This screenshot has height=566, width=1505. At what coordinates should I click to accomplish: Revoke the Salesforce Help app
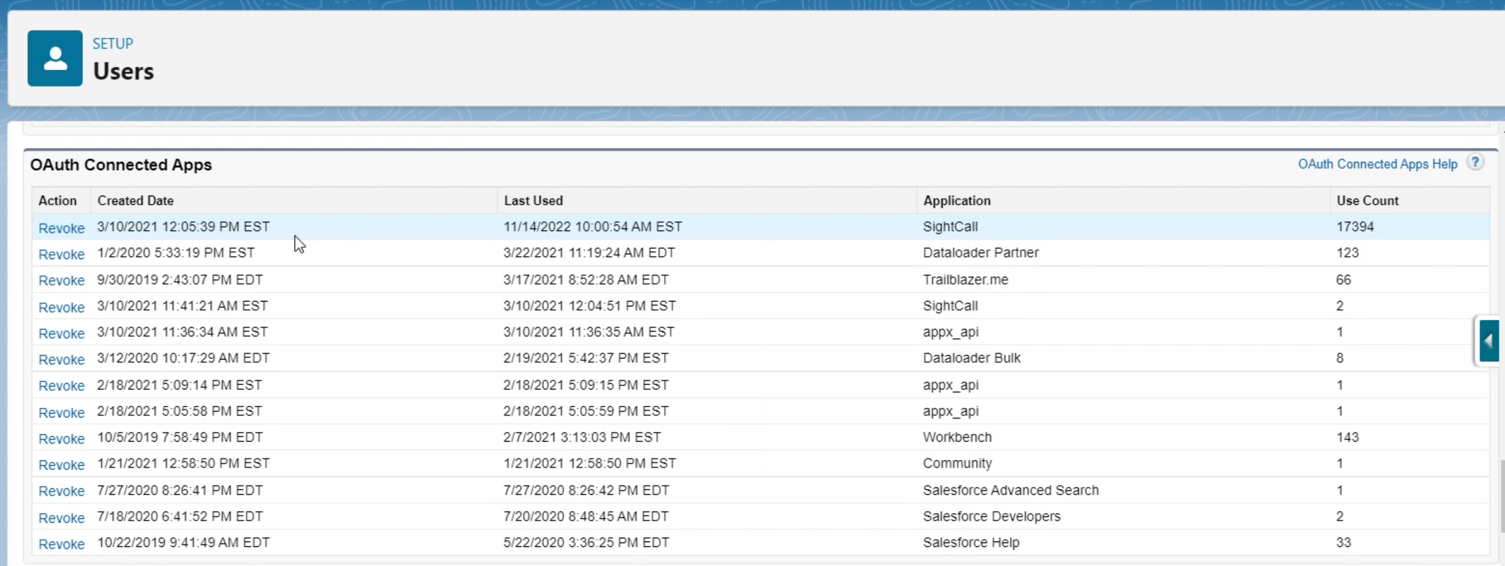[61, 544]
